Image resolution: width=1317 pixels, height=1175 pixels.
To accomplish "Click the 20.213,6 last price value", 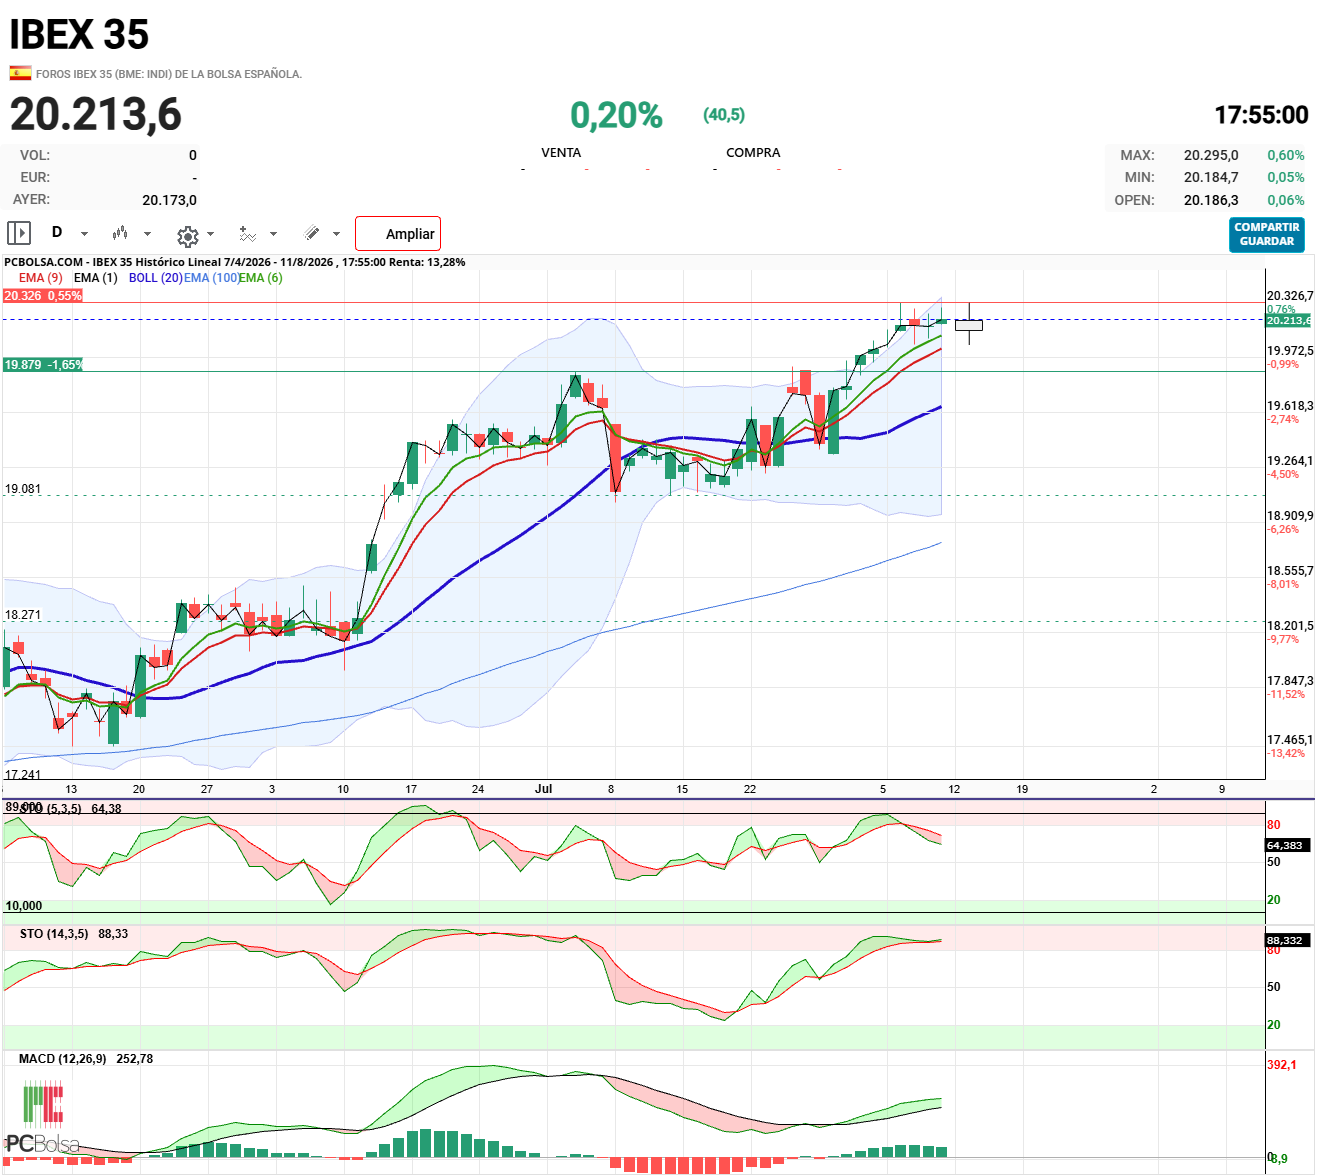I will click(x=96, y=114).
